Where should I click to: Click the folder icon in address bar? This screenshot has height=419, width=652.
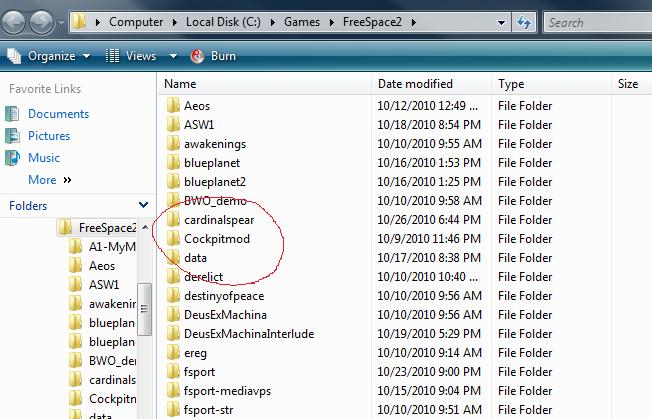(x=79, y=22)
